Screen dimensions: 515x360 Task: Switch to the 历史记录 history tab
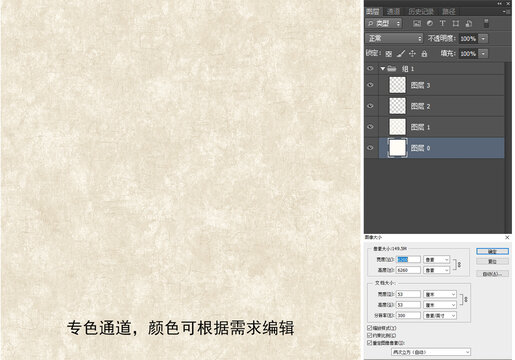pos(421,12)
